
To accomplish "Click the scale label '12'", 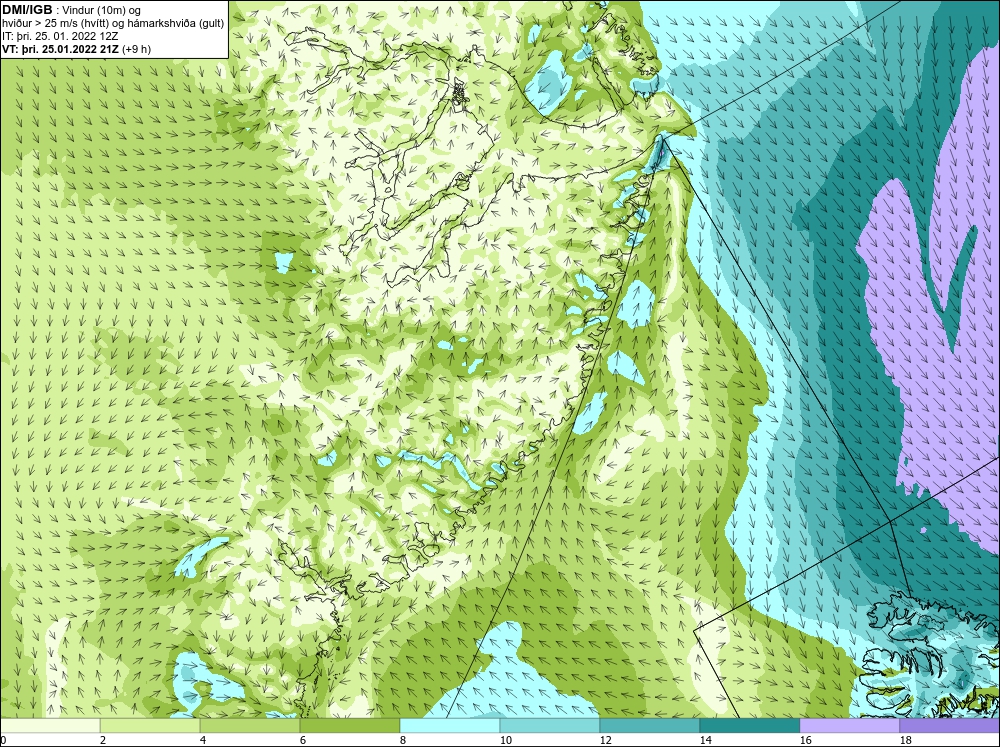I will [x=605, y=740].
